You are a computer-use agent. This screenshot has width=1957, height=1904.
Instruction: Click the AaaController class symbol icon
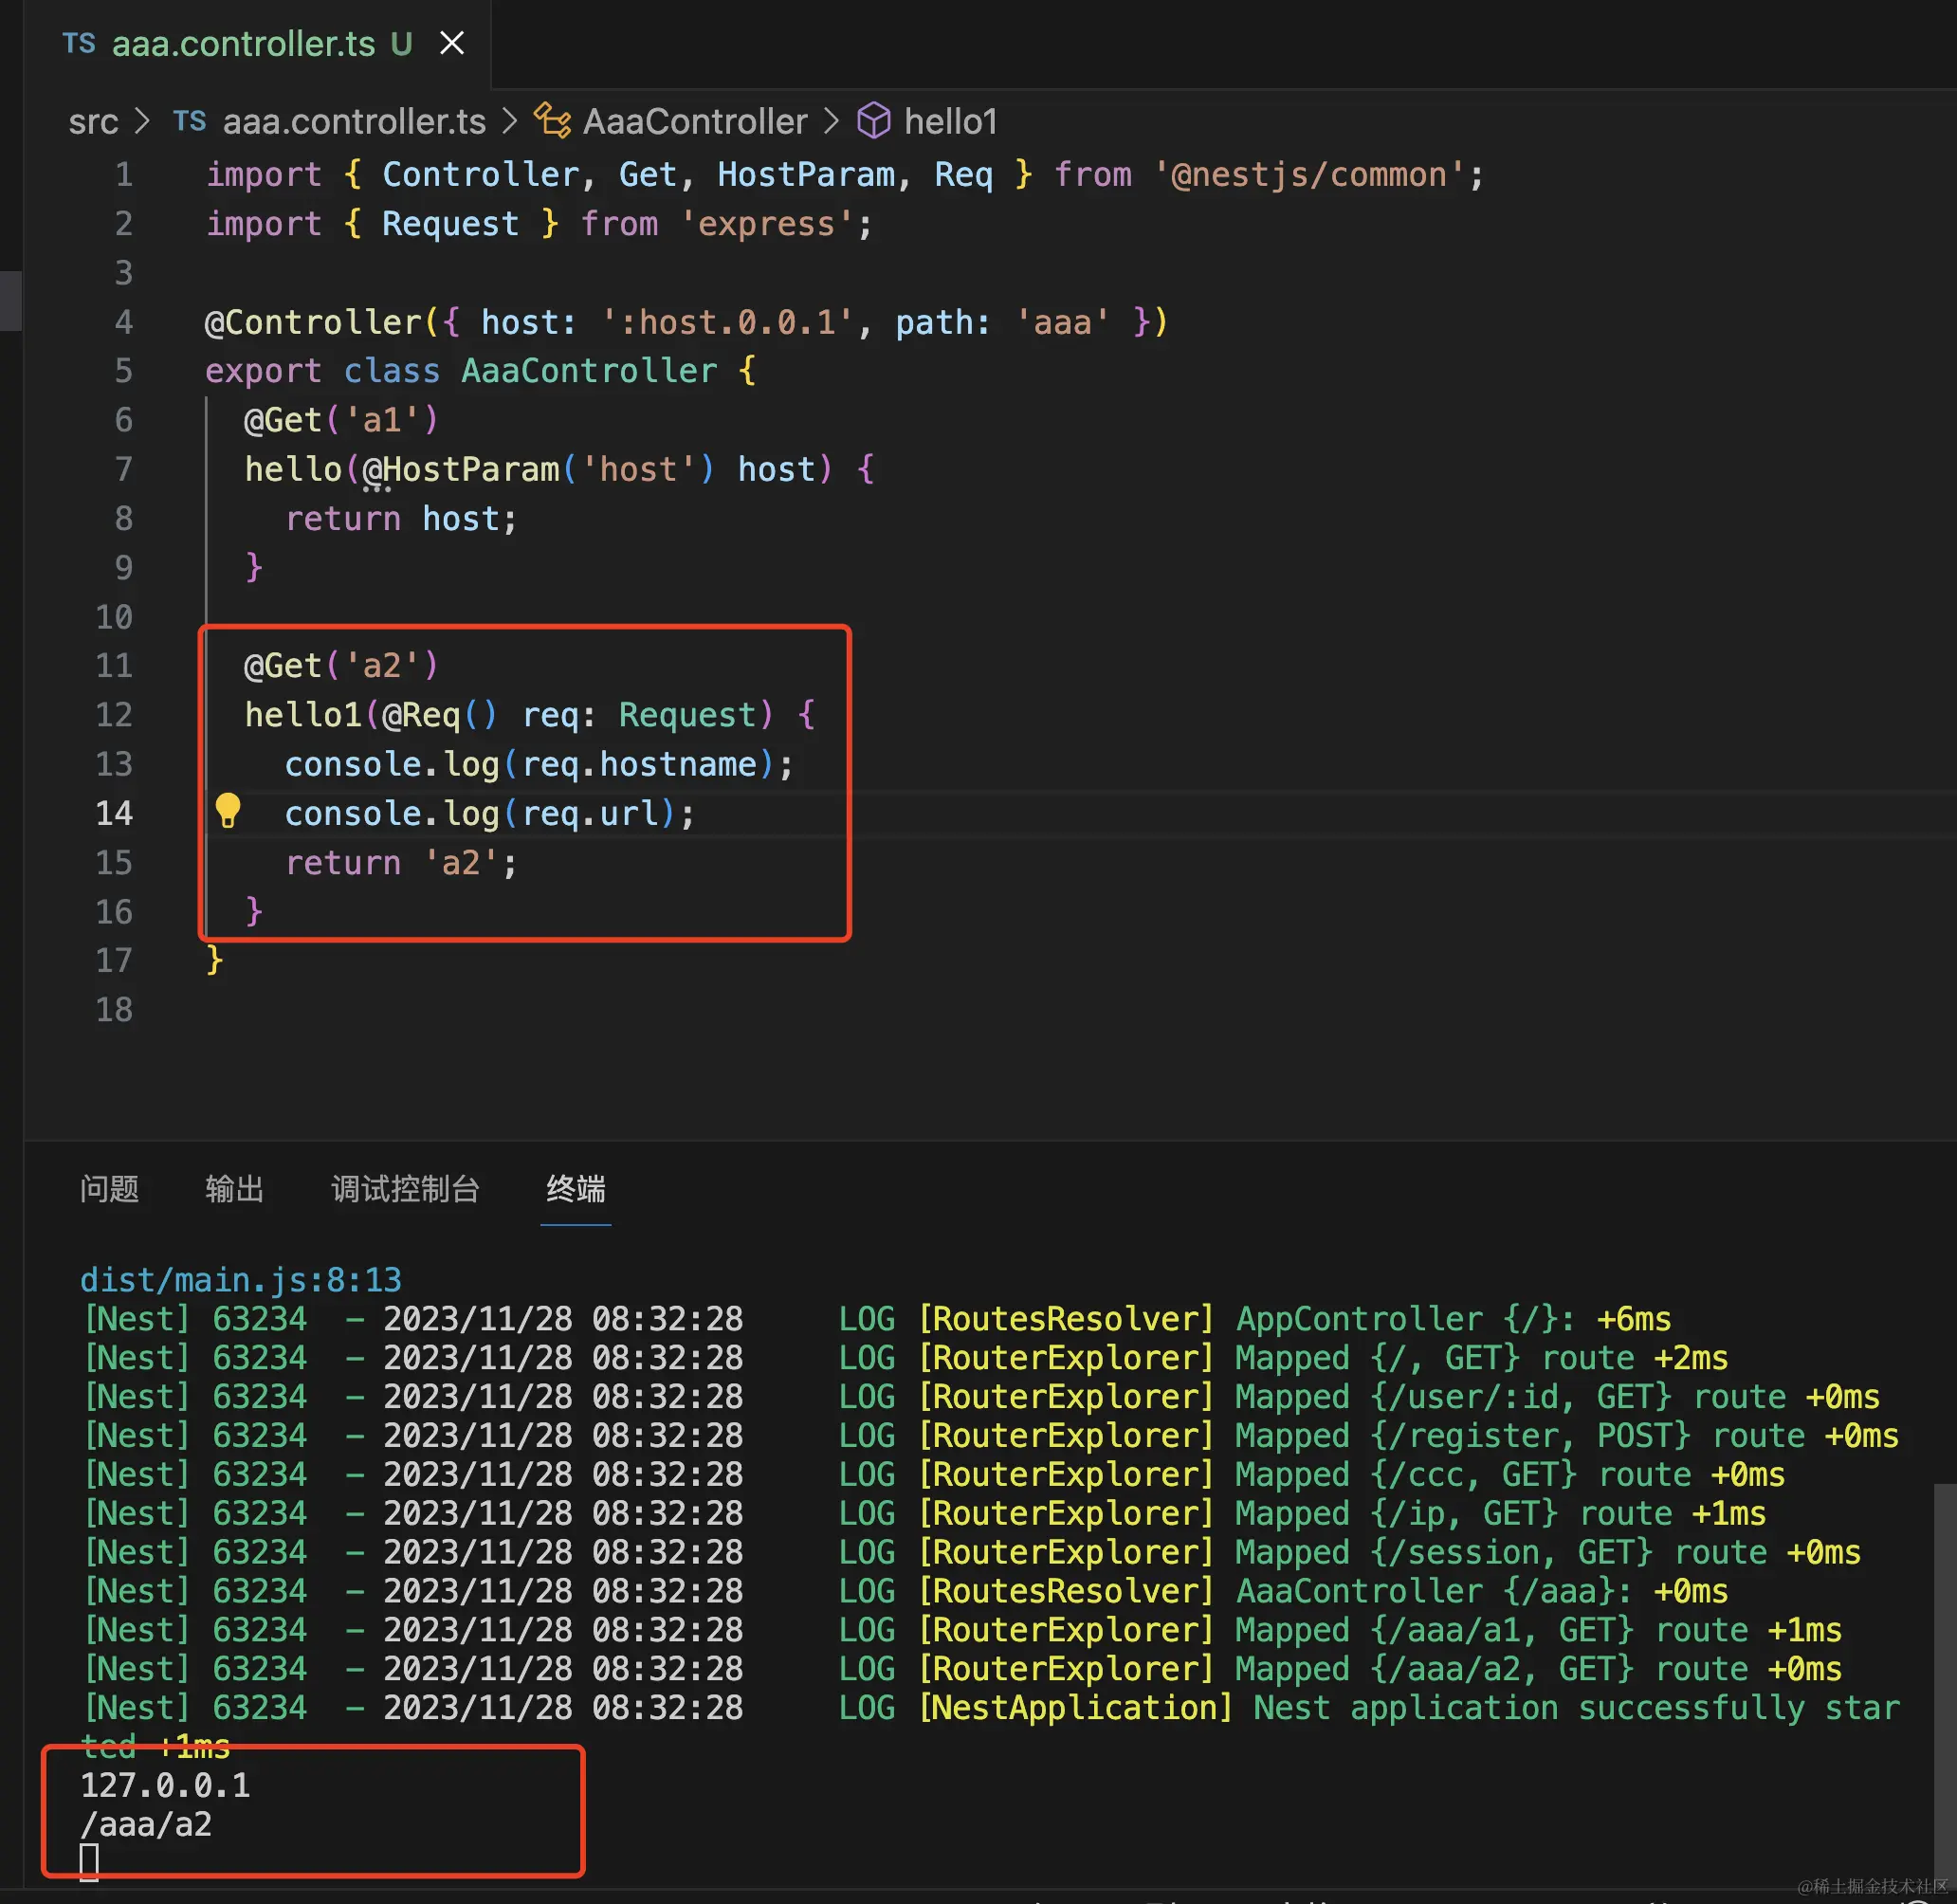coord(552,121)
